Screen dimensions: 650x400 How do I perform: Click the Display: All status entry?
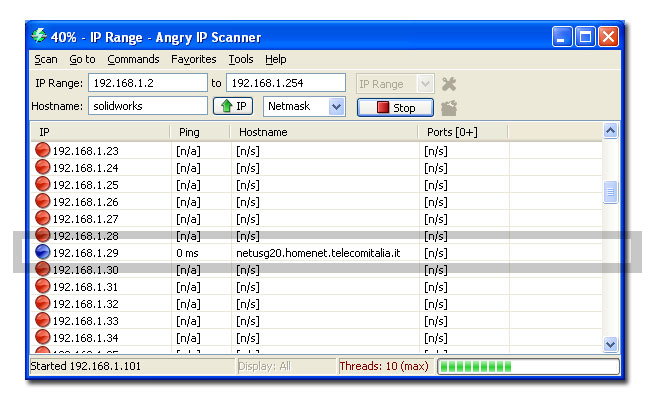coord(264,366)
